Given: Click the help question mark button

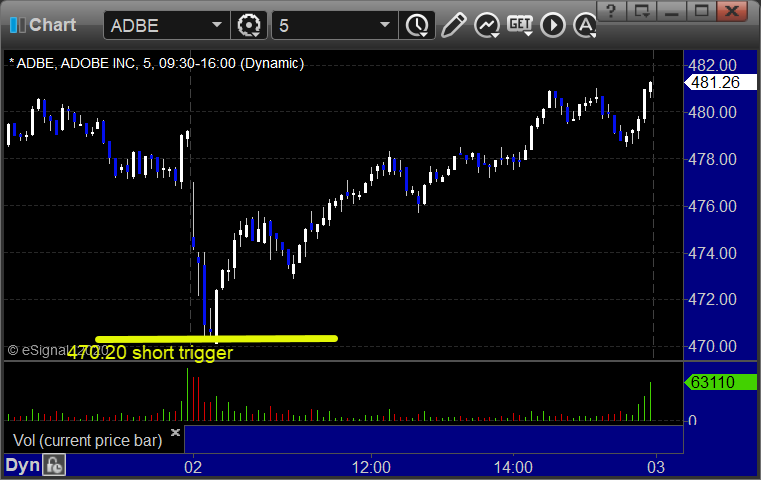Looking at the screenshot, I should (x=612, y=10).
